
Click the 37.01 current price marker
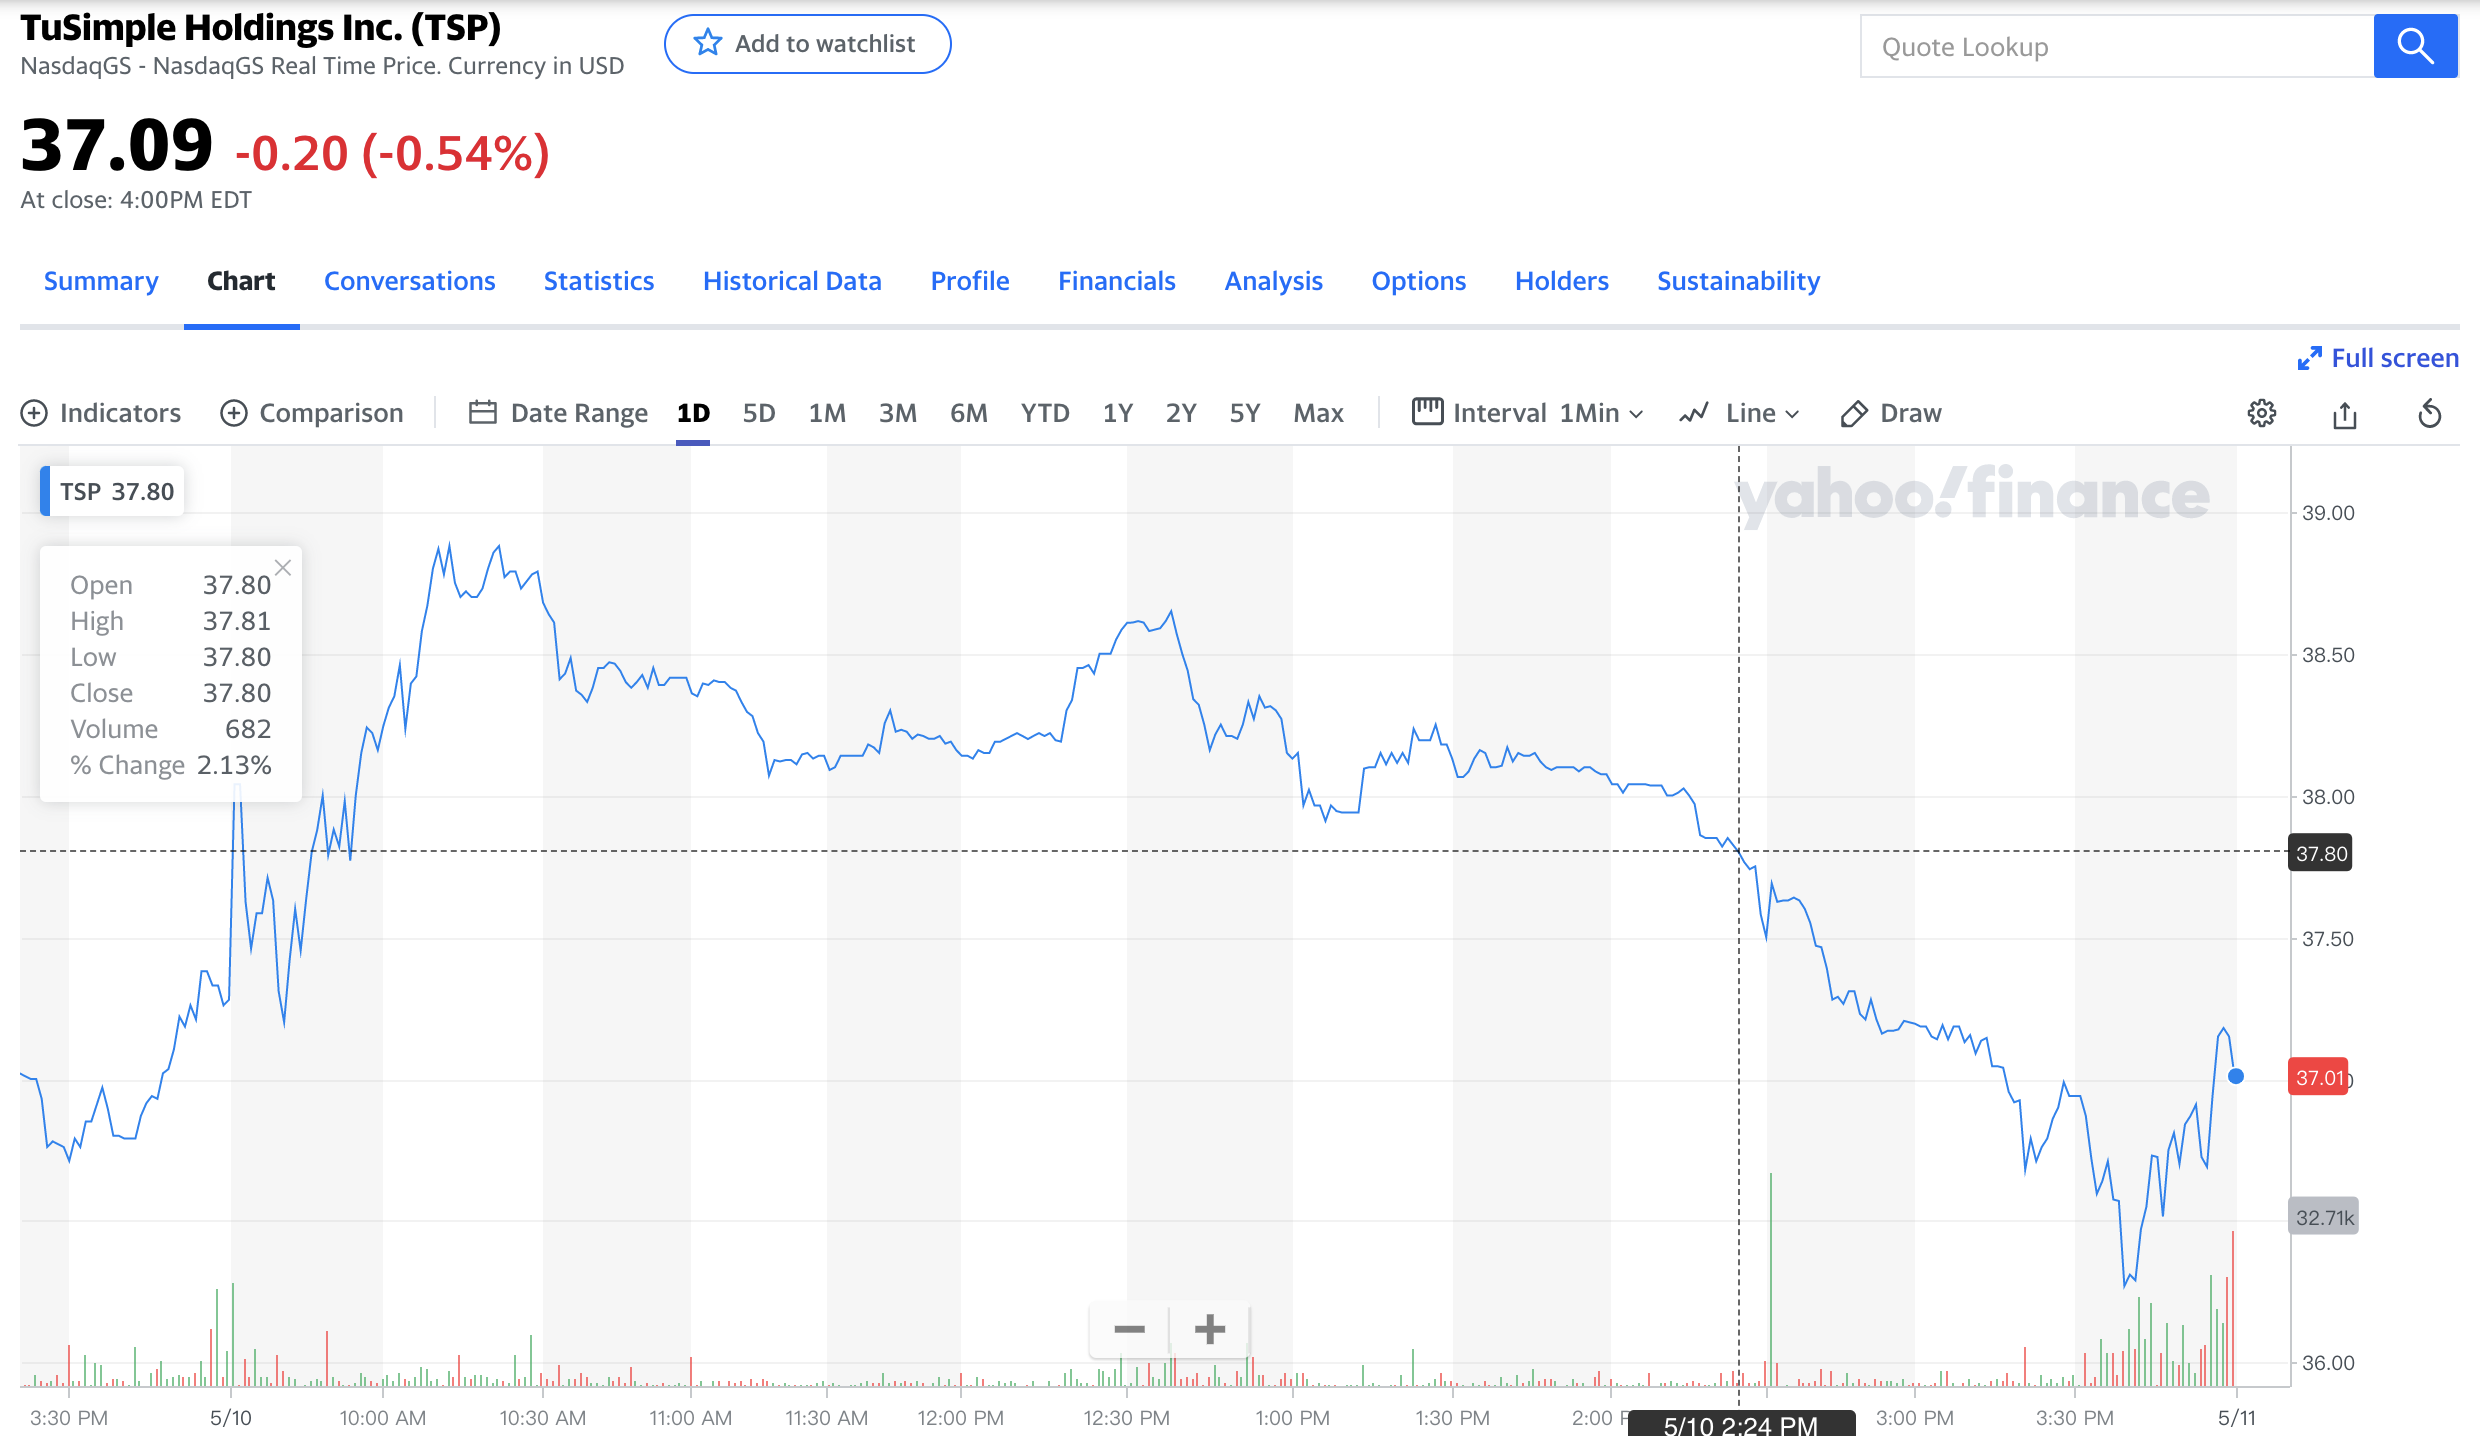tap(2319, 1077)
